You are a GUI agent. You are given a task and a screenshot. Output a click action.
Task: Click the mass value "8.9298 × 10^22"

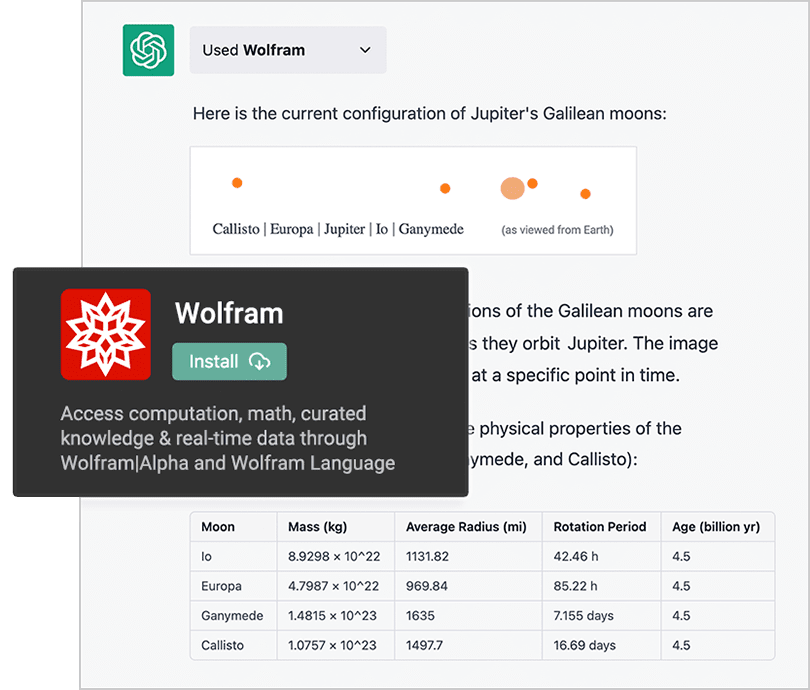click(x=334, y=556)
